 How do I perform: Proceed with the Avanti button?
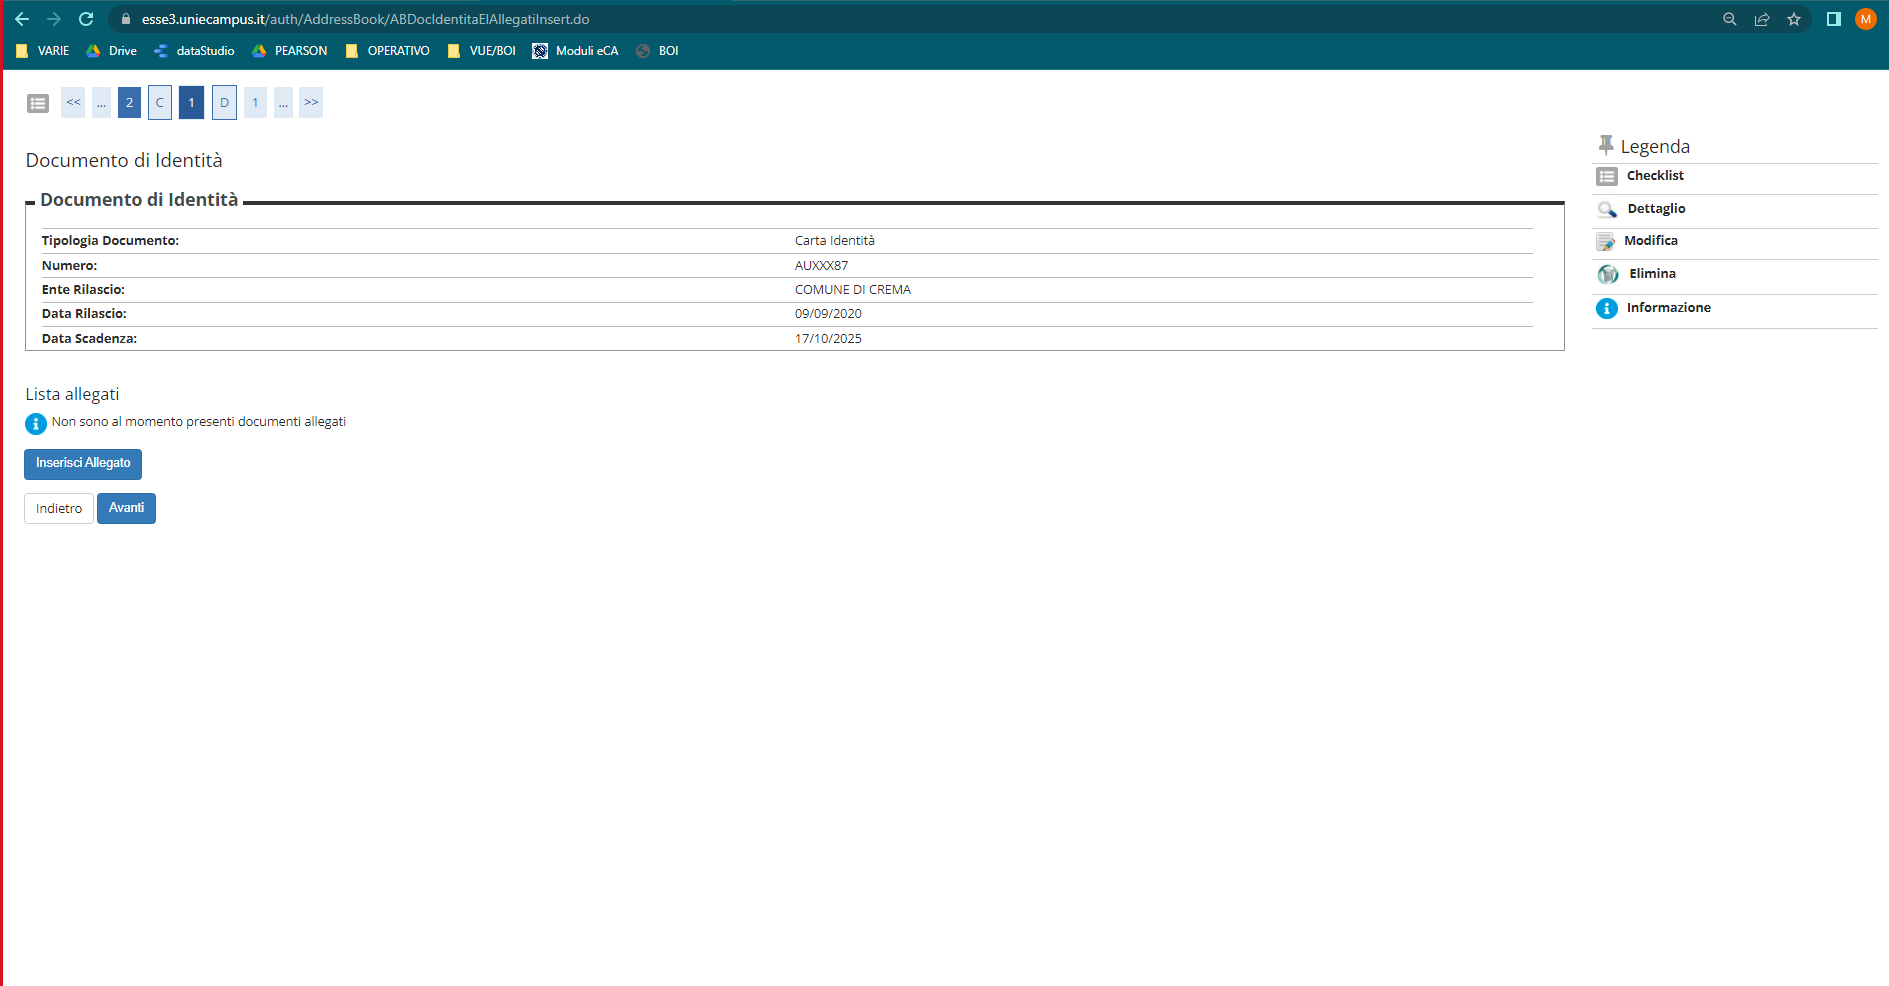pos(126,508)
